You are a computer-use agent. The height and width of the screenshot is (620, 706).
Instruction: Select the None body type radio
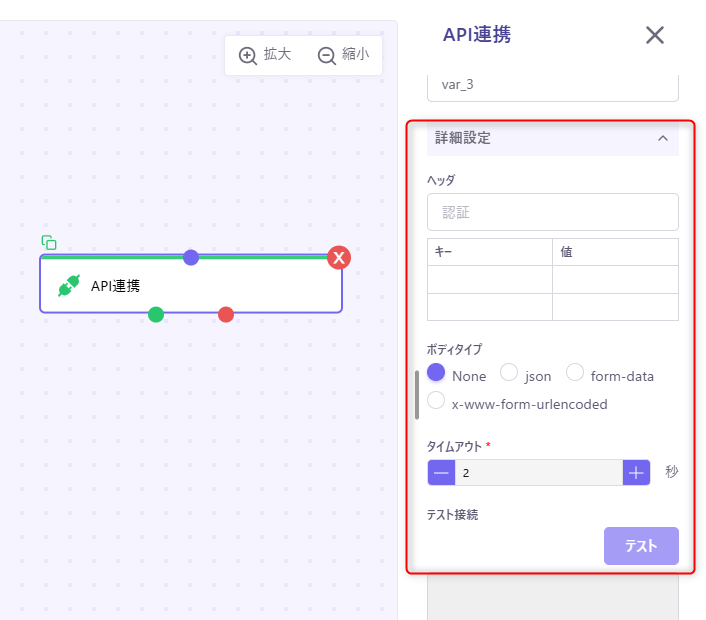pos(436,373)
